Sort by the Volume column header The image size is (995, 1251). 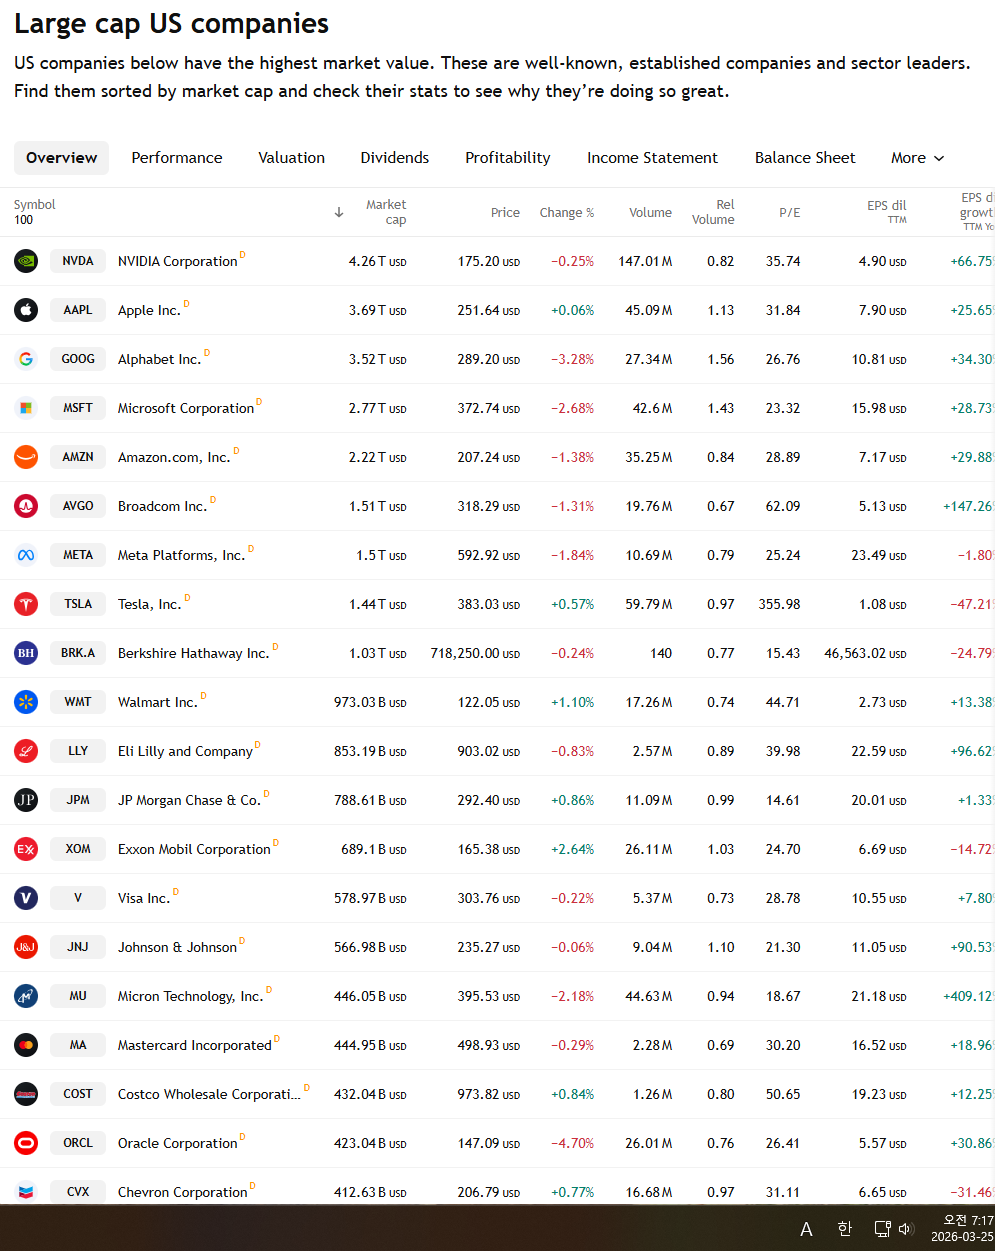tap(650, 212)
